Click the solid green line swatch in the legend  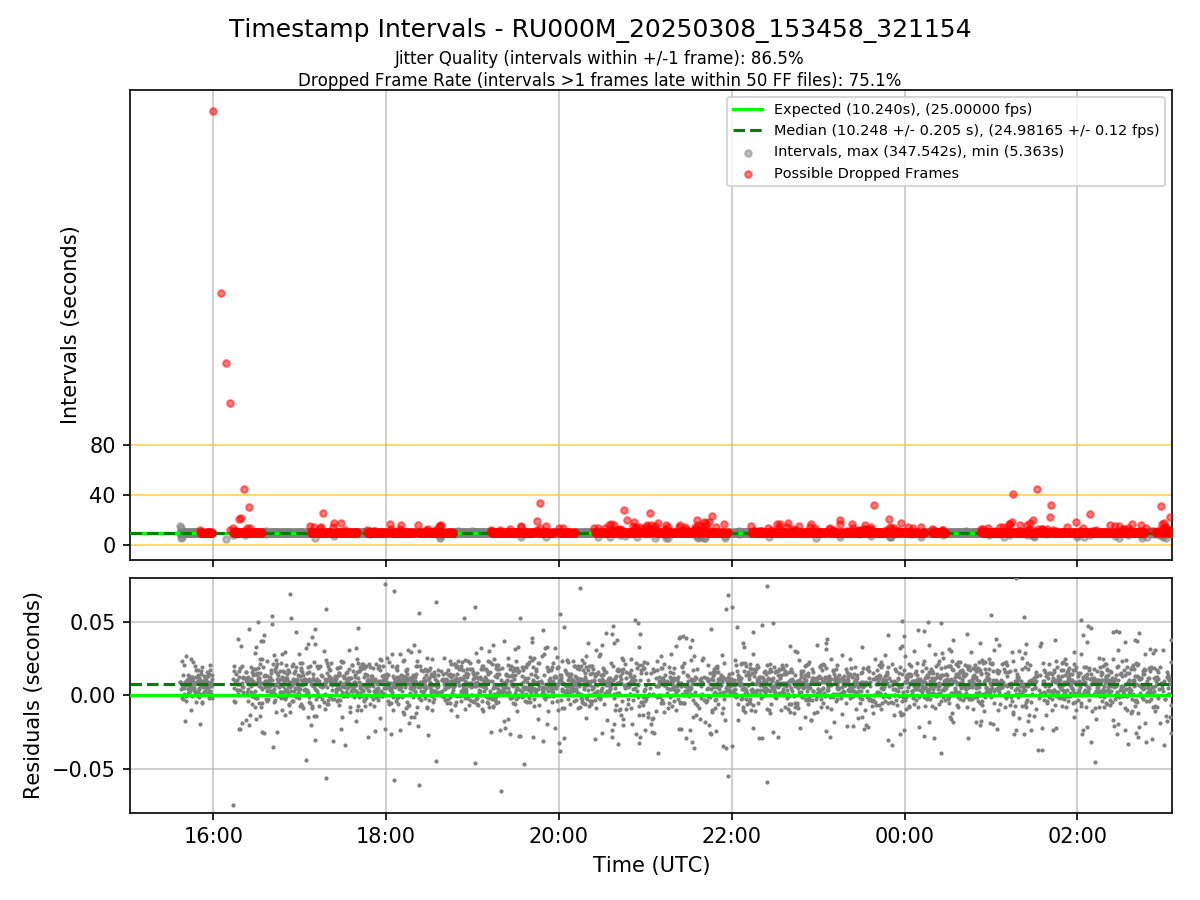point(749,109)
